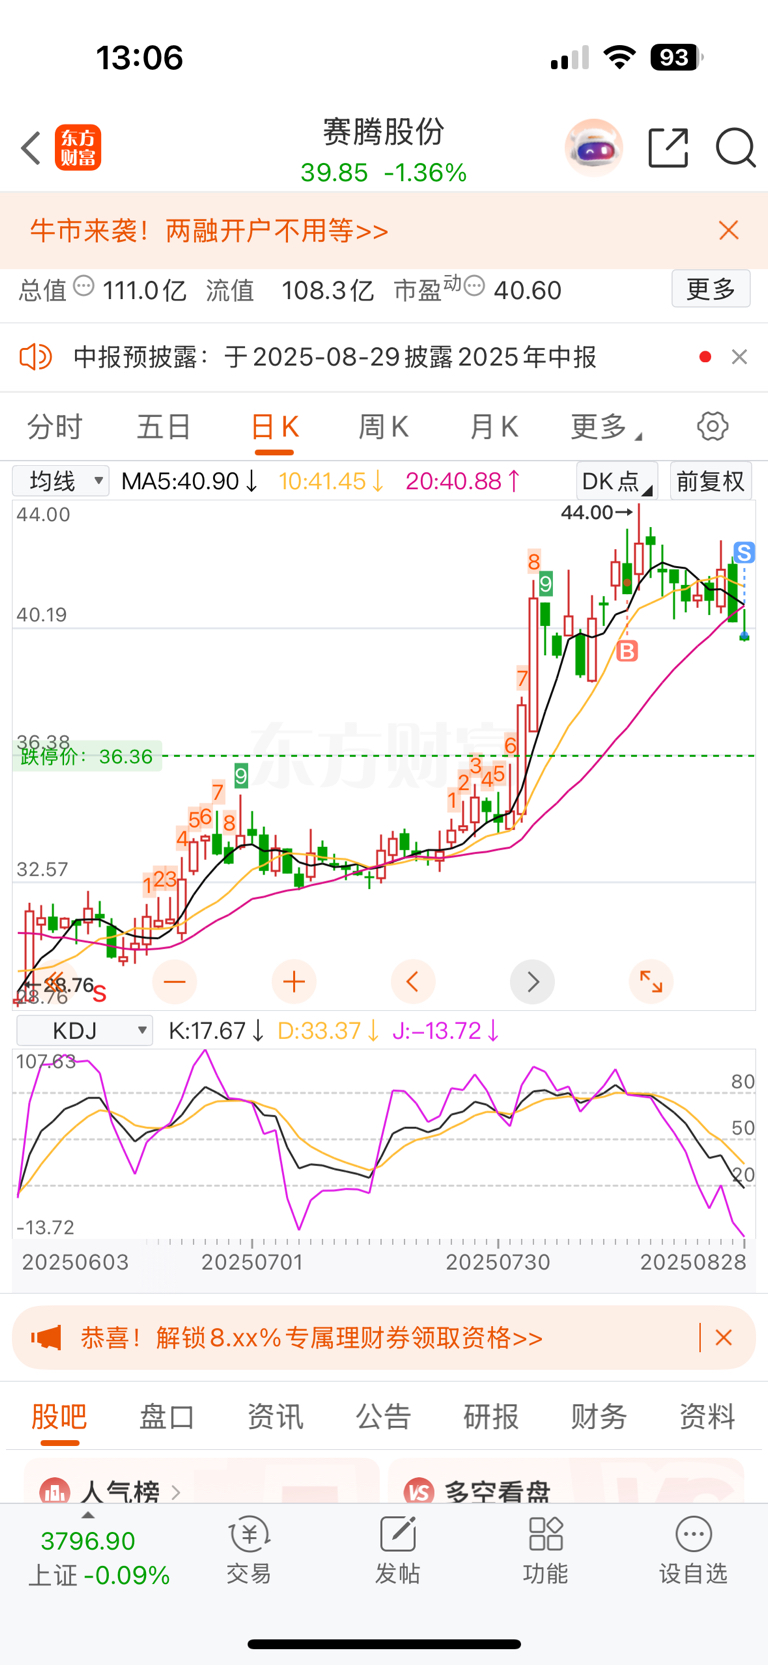
Task: Open the 中报预披露 notice text
Action: 335,357
